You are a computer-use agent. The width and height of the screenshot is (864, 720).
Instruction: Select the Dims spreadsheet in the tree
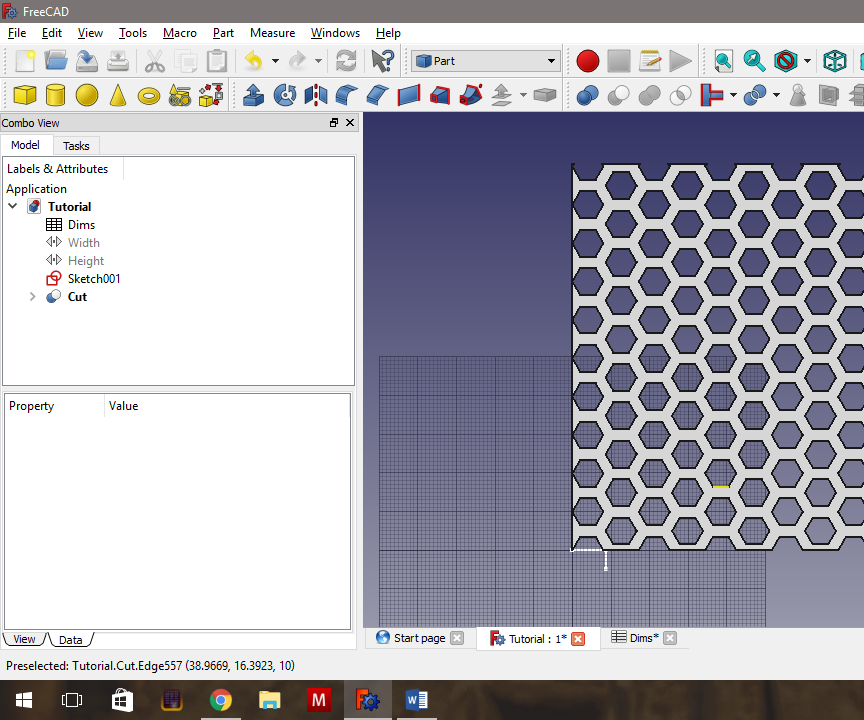[81, 224]
